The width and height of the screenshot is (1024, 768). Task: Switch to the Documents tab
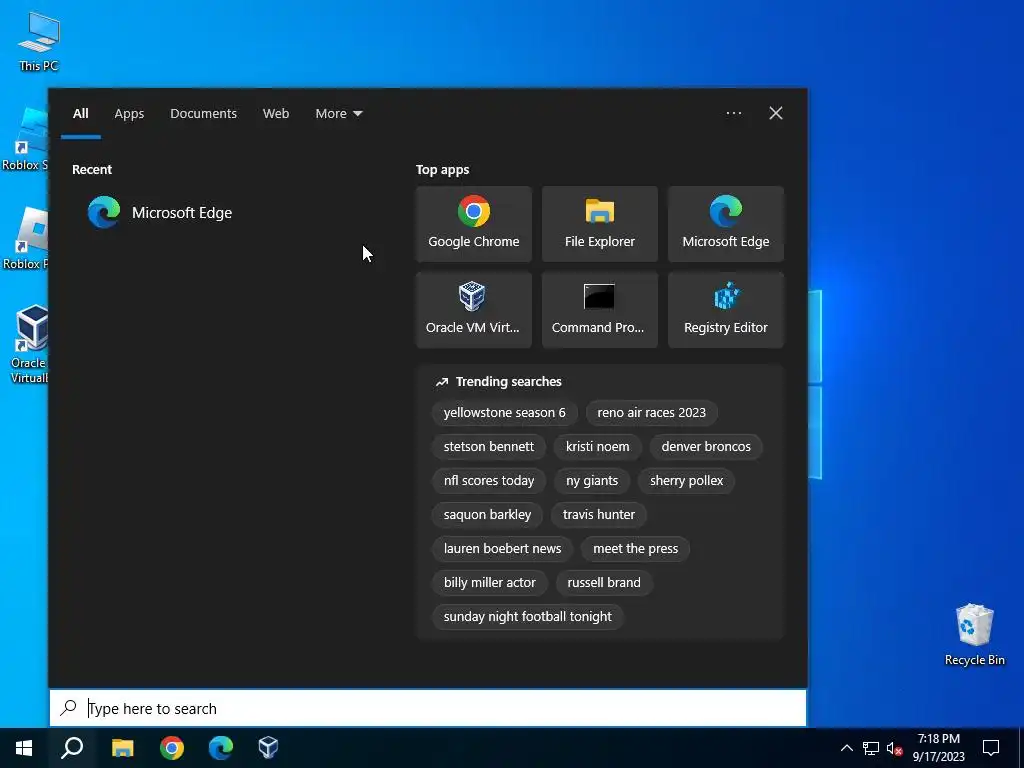tap(203, 114)
